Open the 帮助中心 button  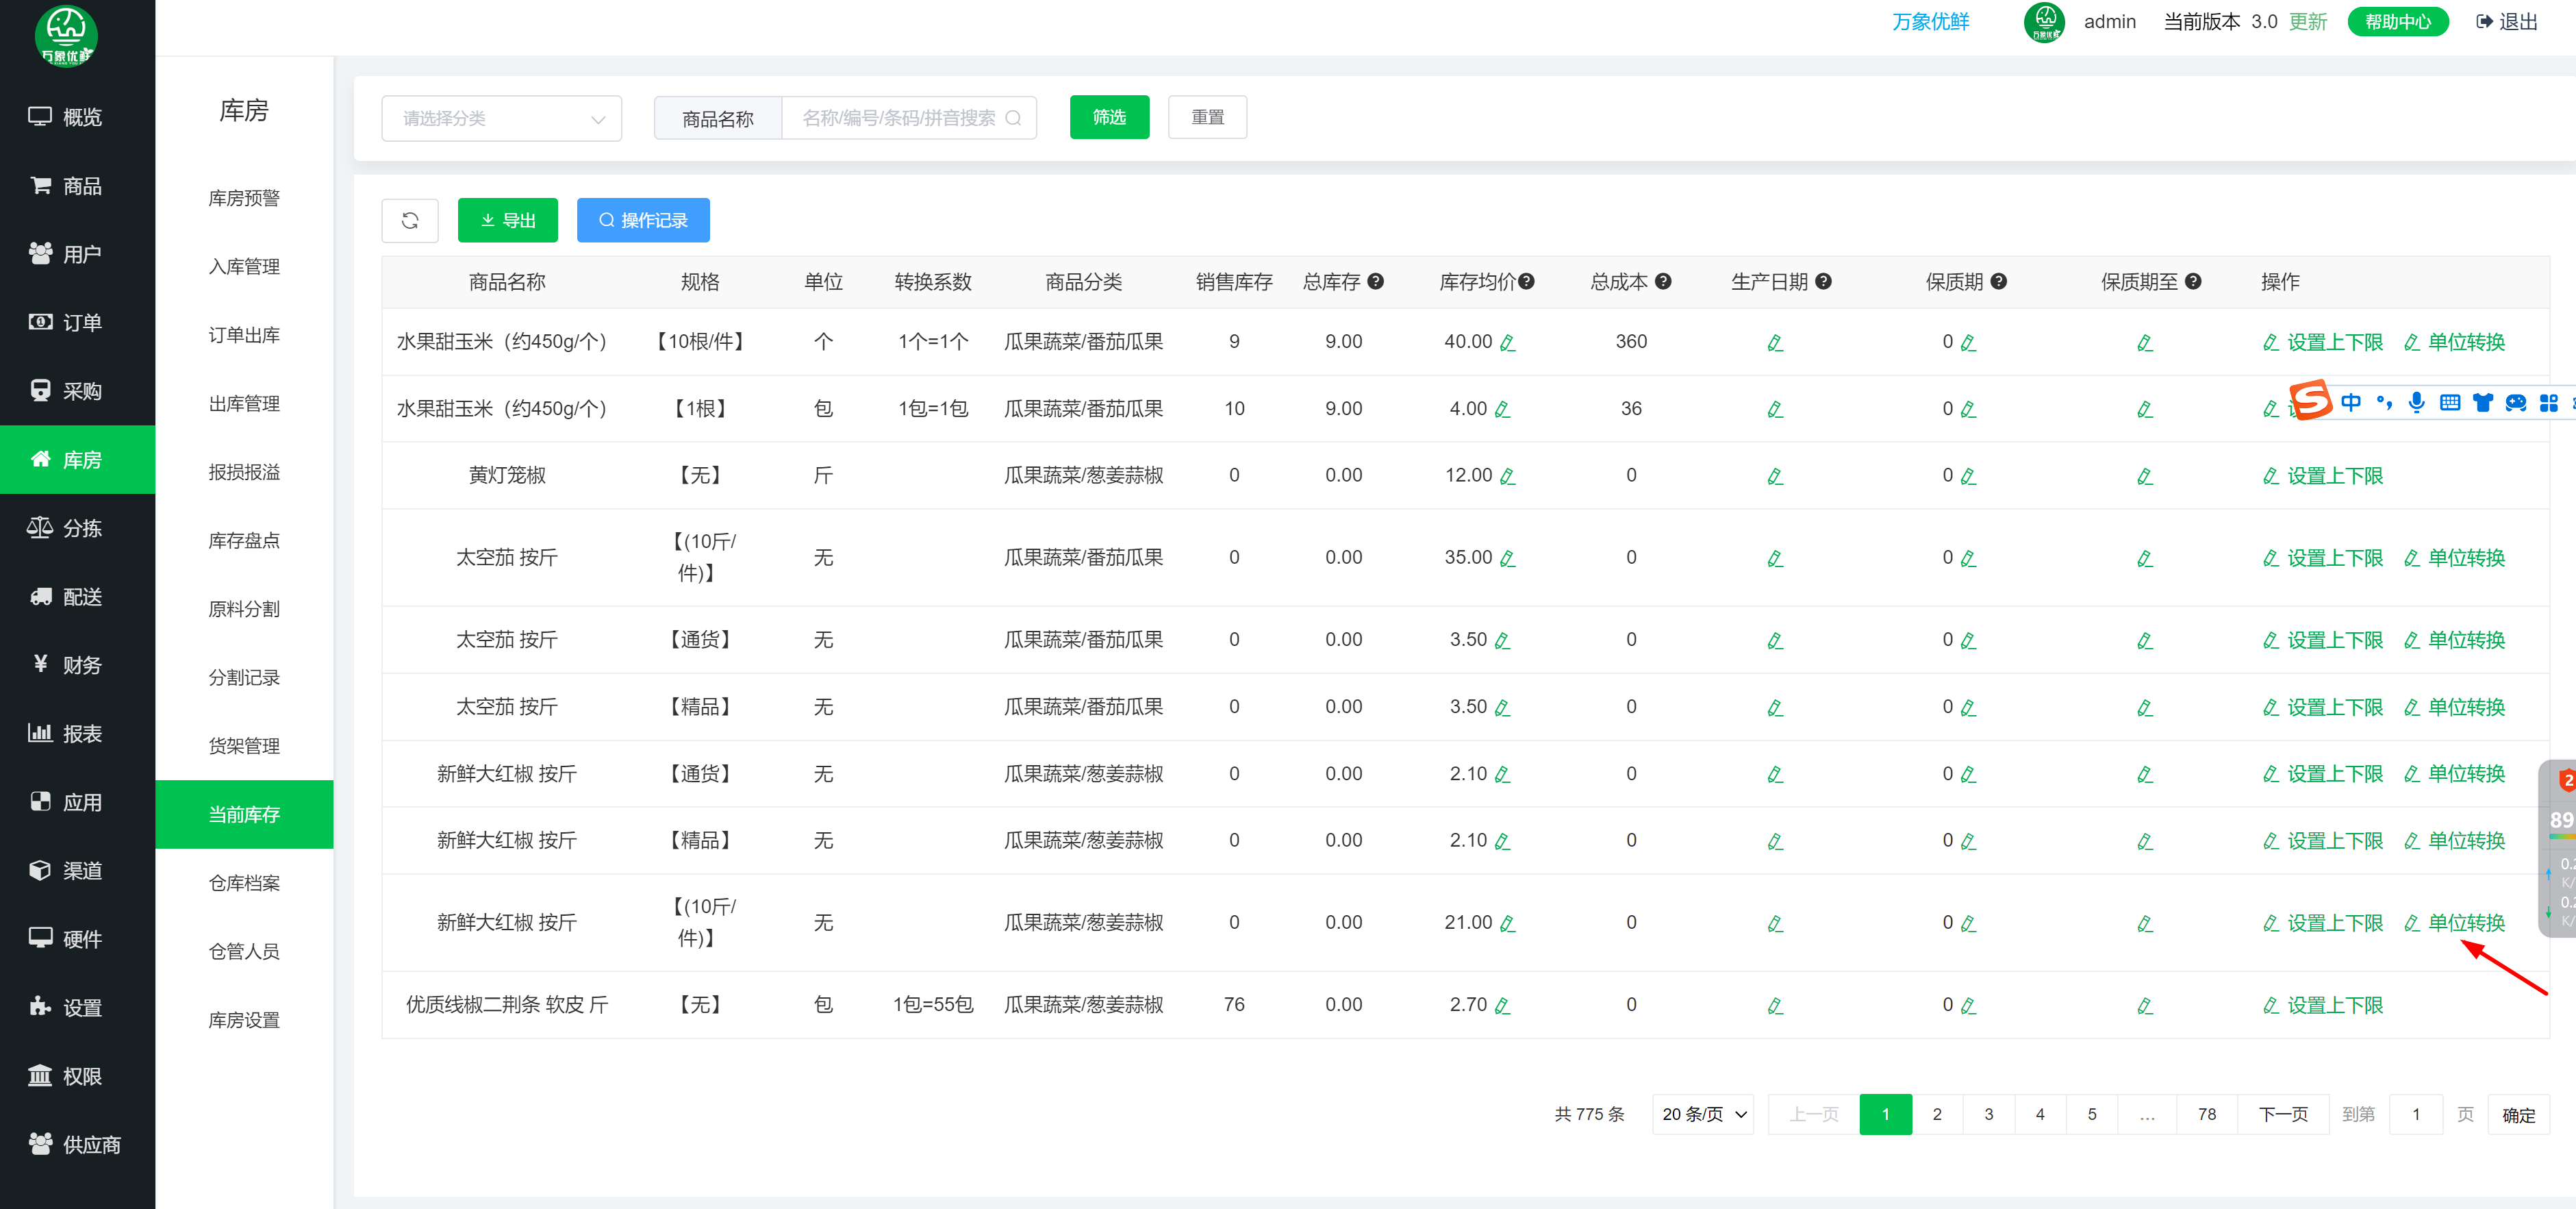(x=2398, y=22)
